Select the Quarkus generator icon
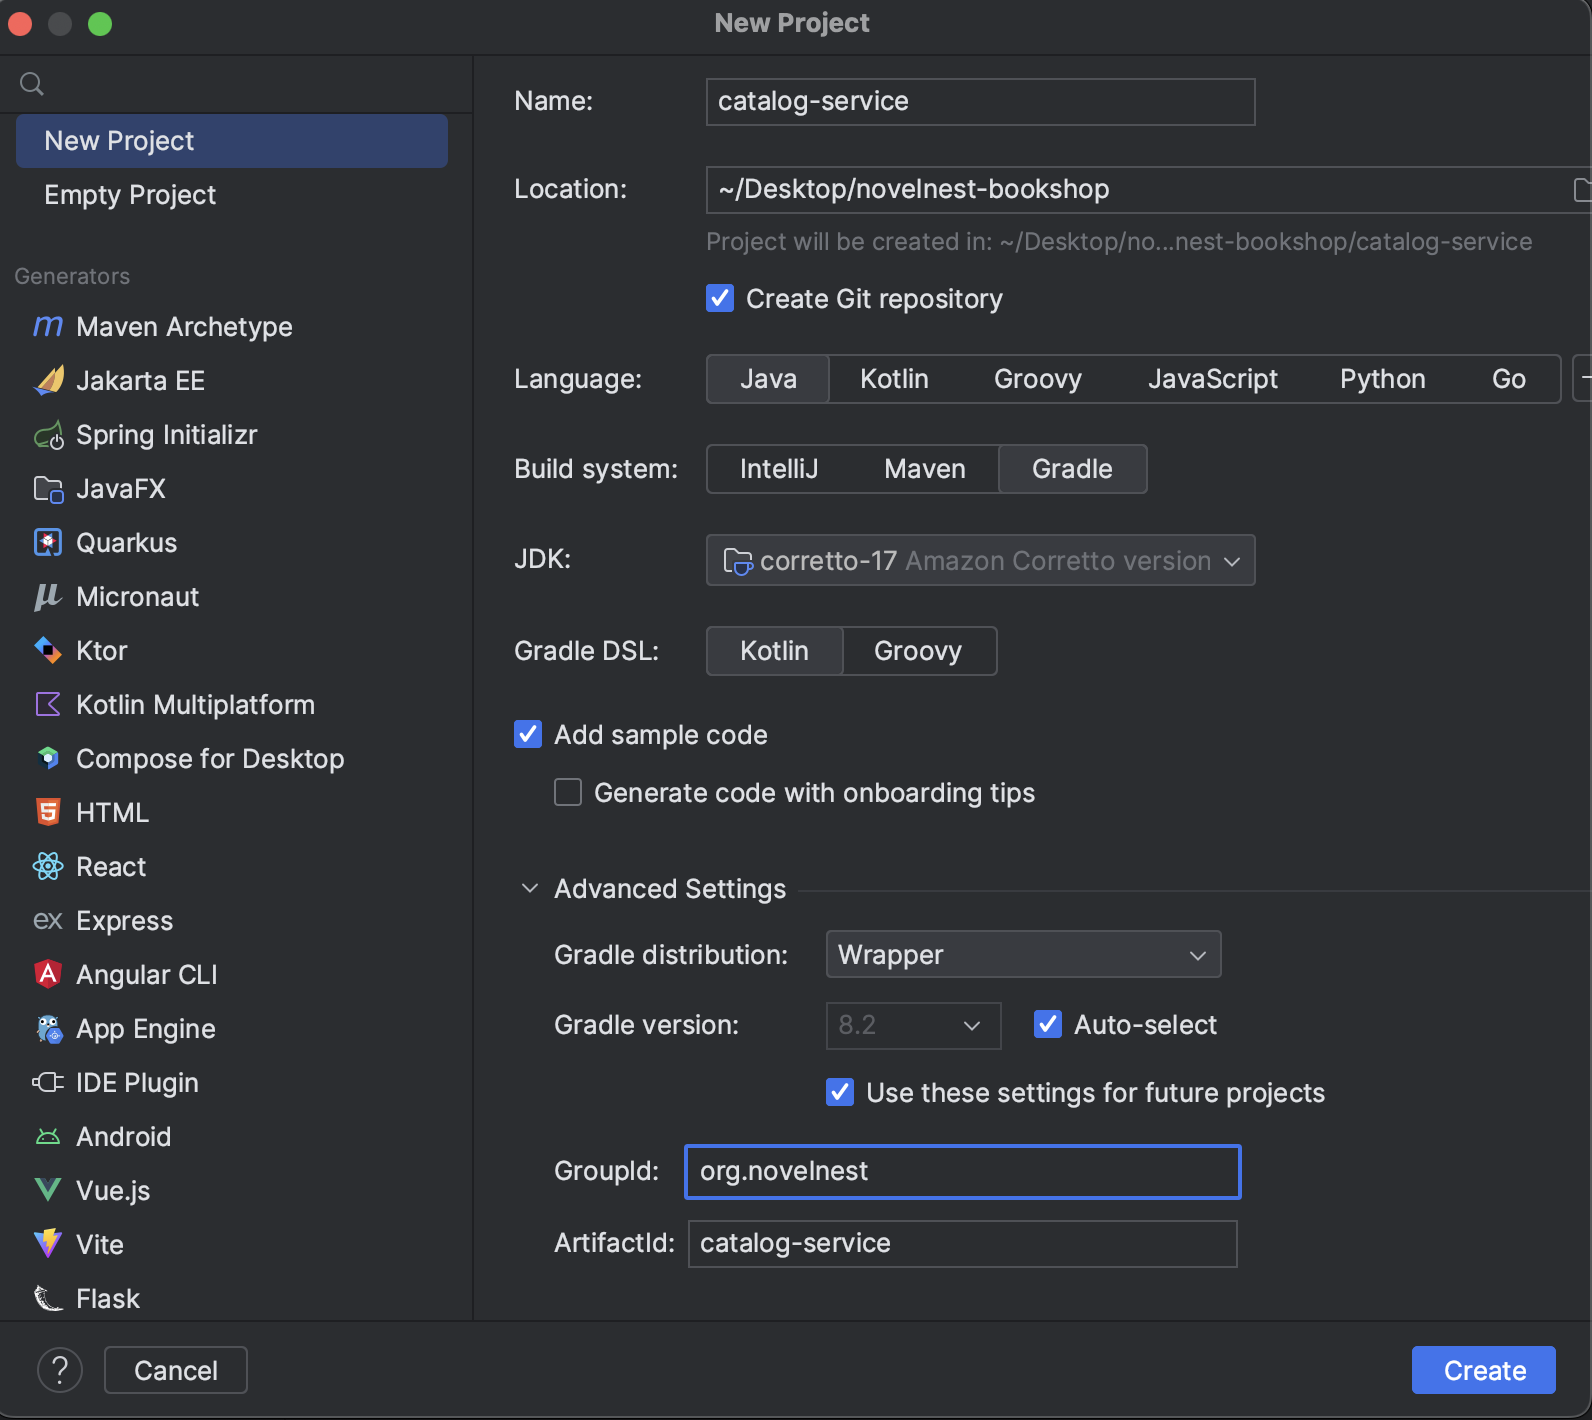This screenshot has height=1420, width=1592. [x=48, y=543]
